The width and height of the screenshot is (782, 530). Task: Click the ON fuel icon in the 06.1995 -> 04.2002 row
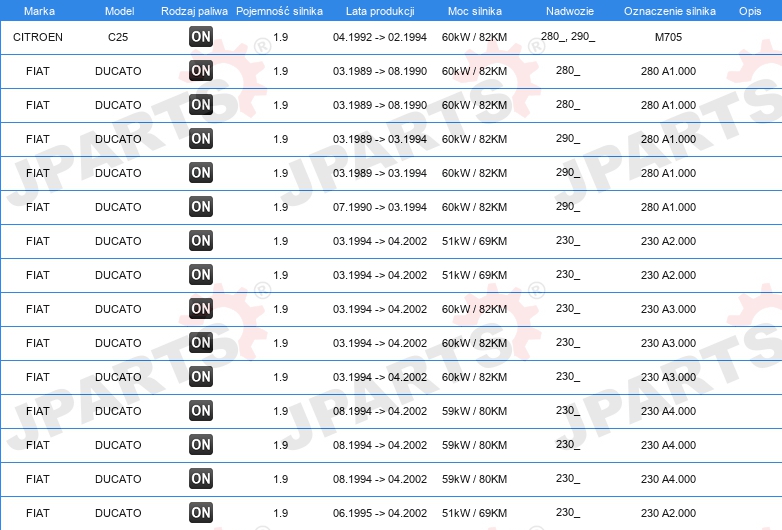point(201,513)
